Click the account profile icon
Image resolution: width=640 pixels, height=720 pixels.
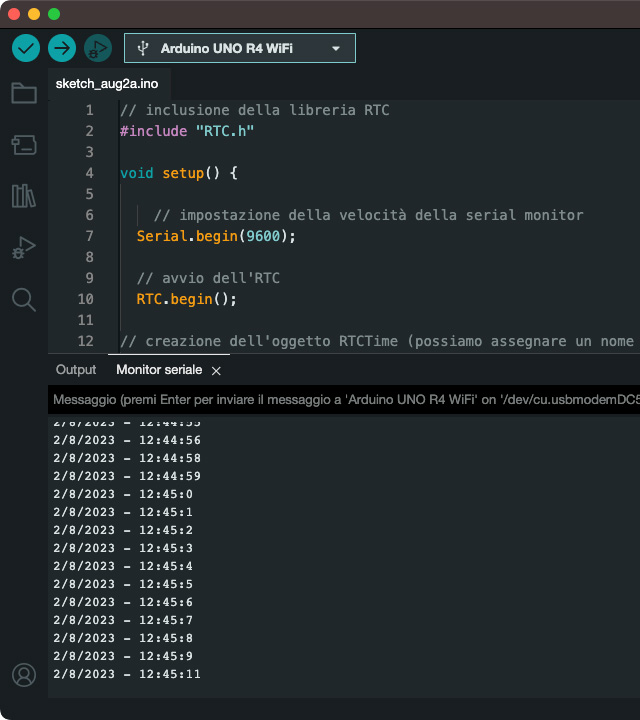pos(24,675)
